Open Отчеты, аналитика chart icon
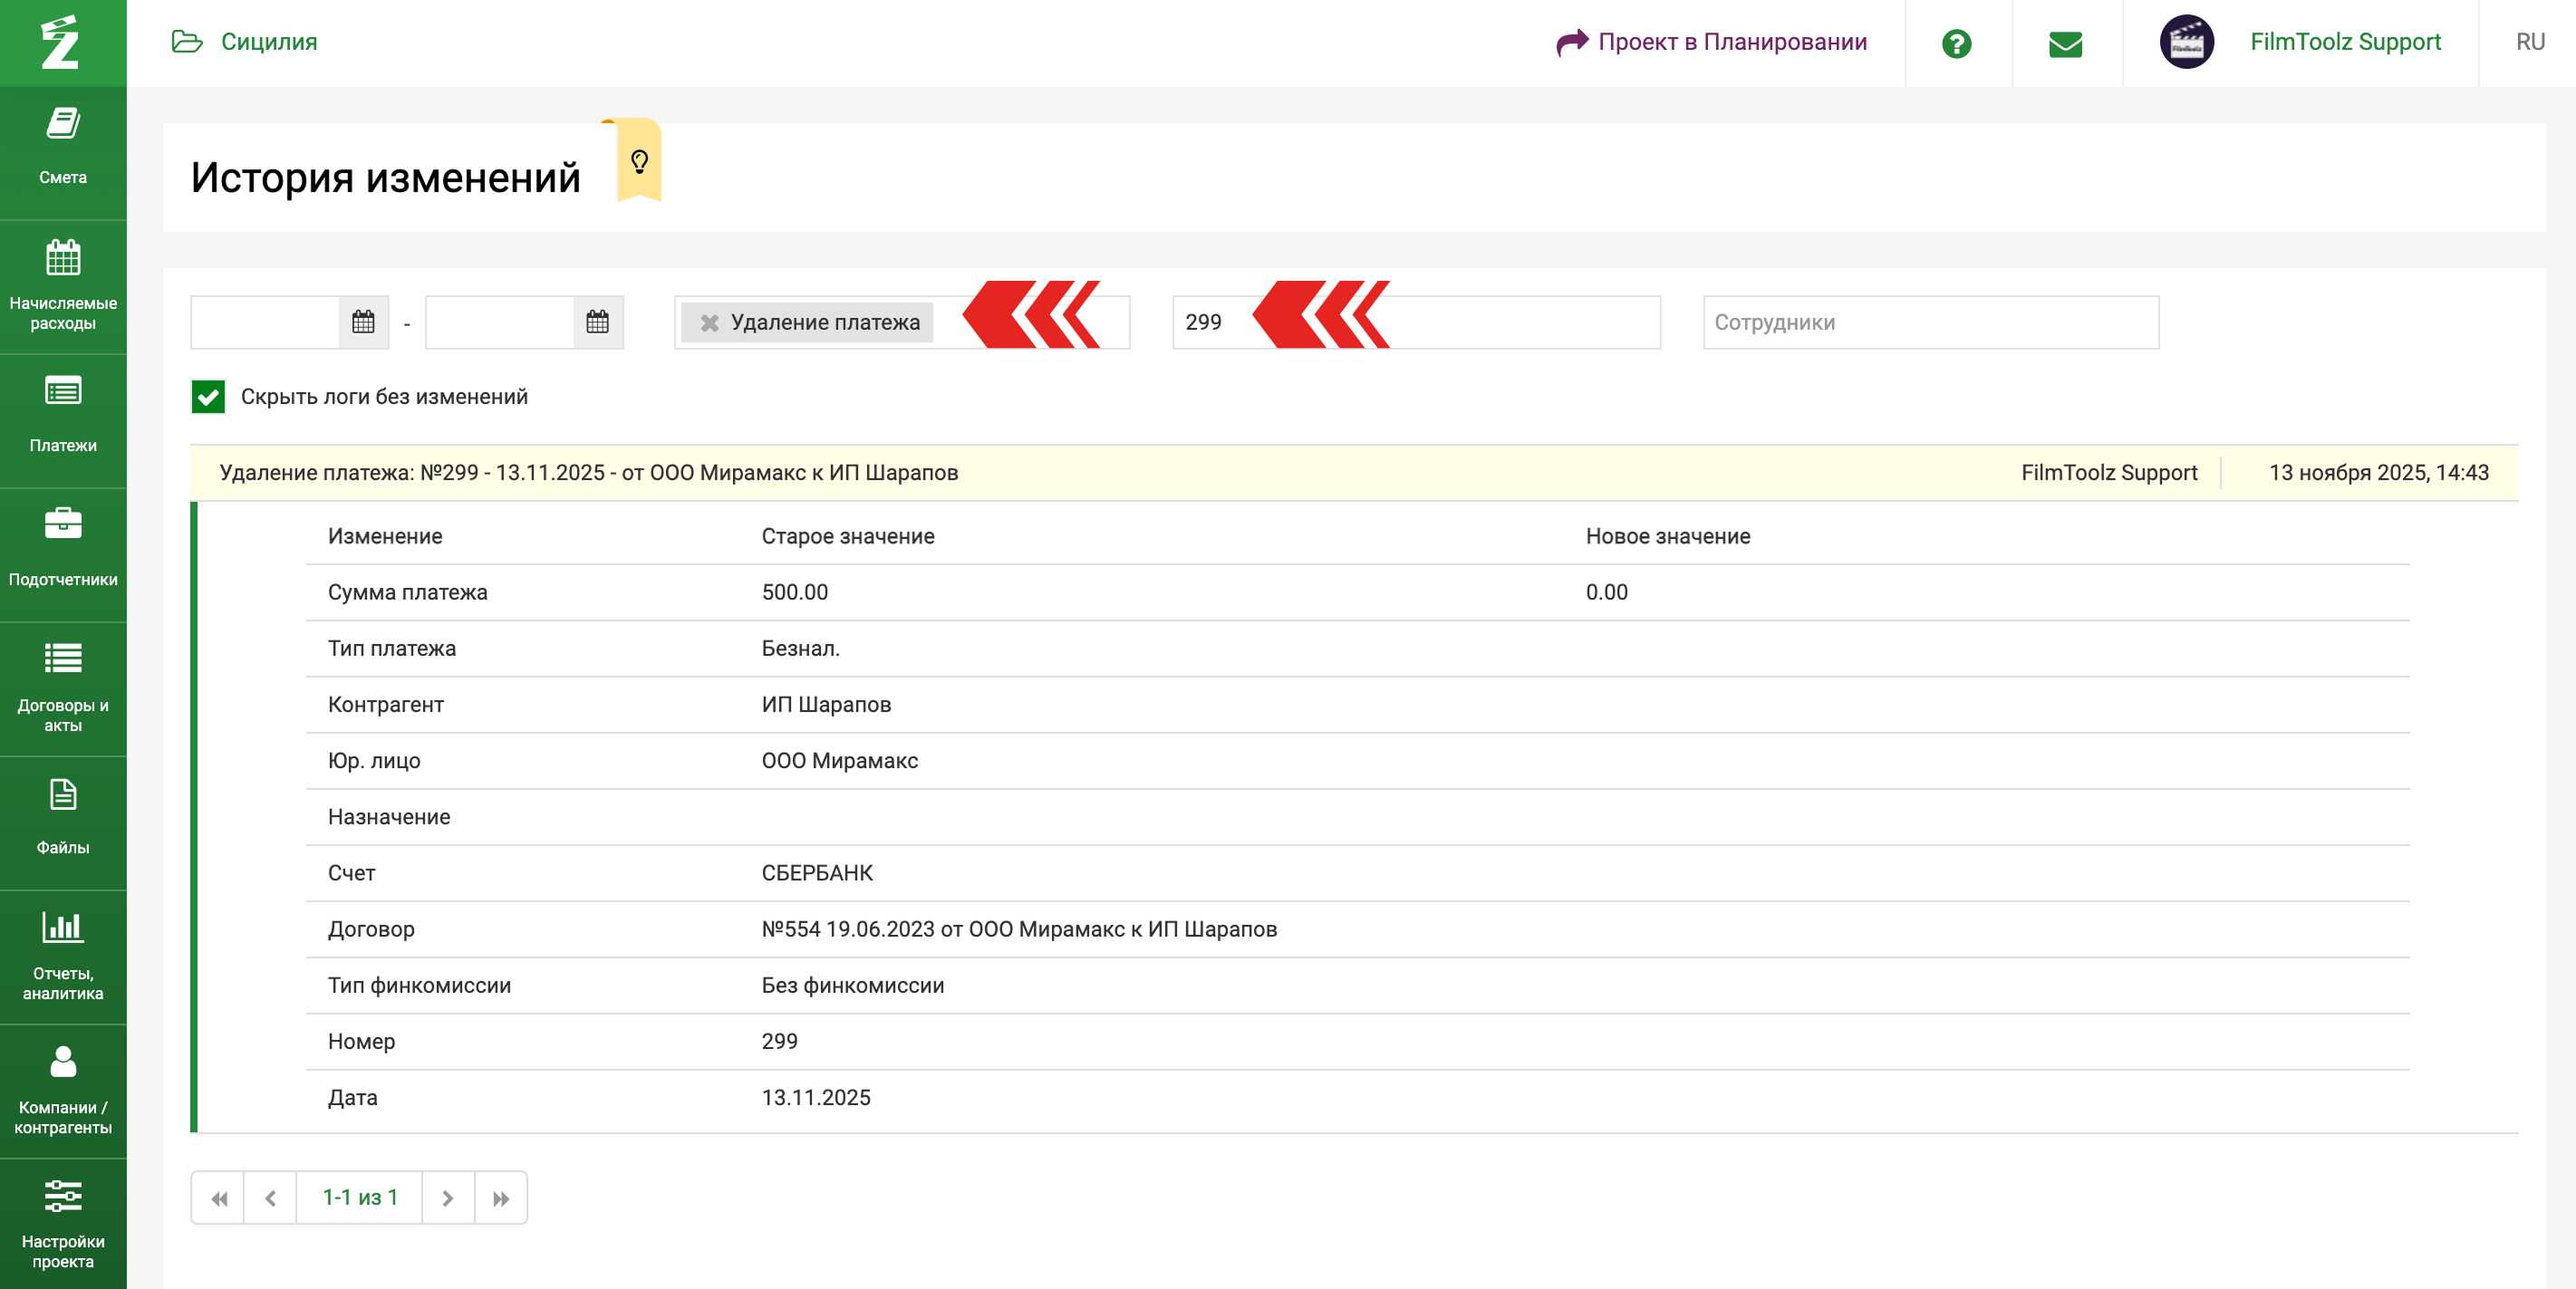Image resolution: width=2576 pixels, height=1289 pixels. click(63, 926)
